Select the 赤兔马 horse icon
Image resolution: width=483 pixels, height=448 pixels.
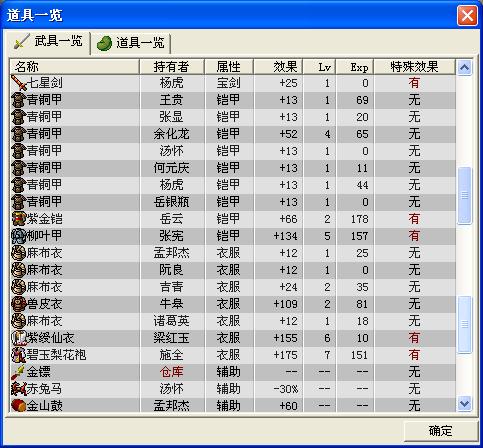[x=19, y=389]
